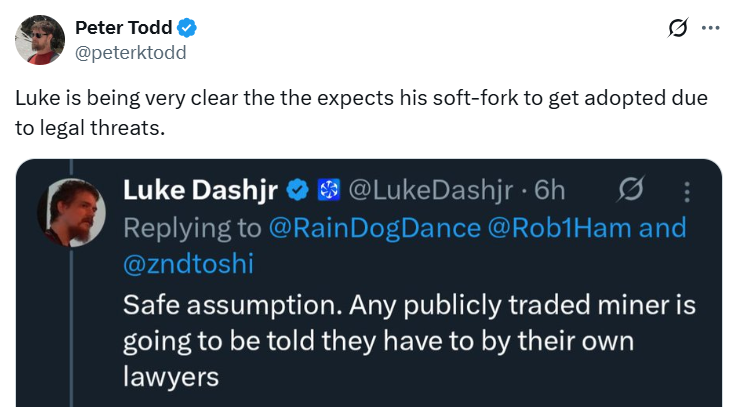The width and height of the screenshot is (738, 407).
Task: Click Peter Todd's profile avatar
Action: pyautogui.click(x=41, y=40)
